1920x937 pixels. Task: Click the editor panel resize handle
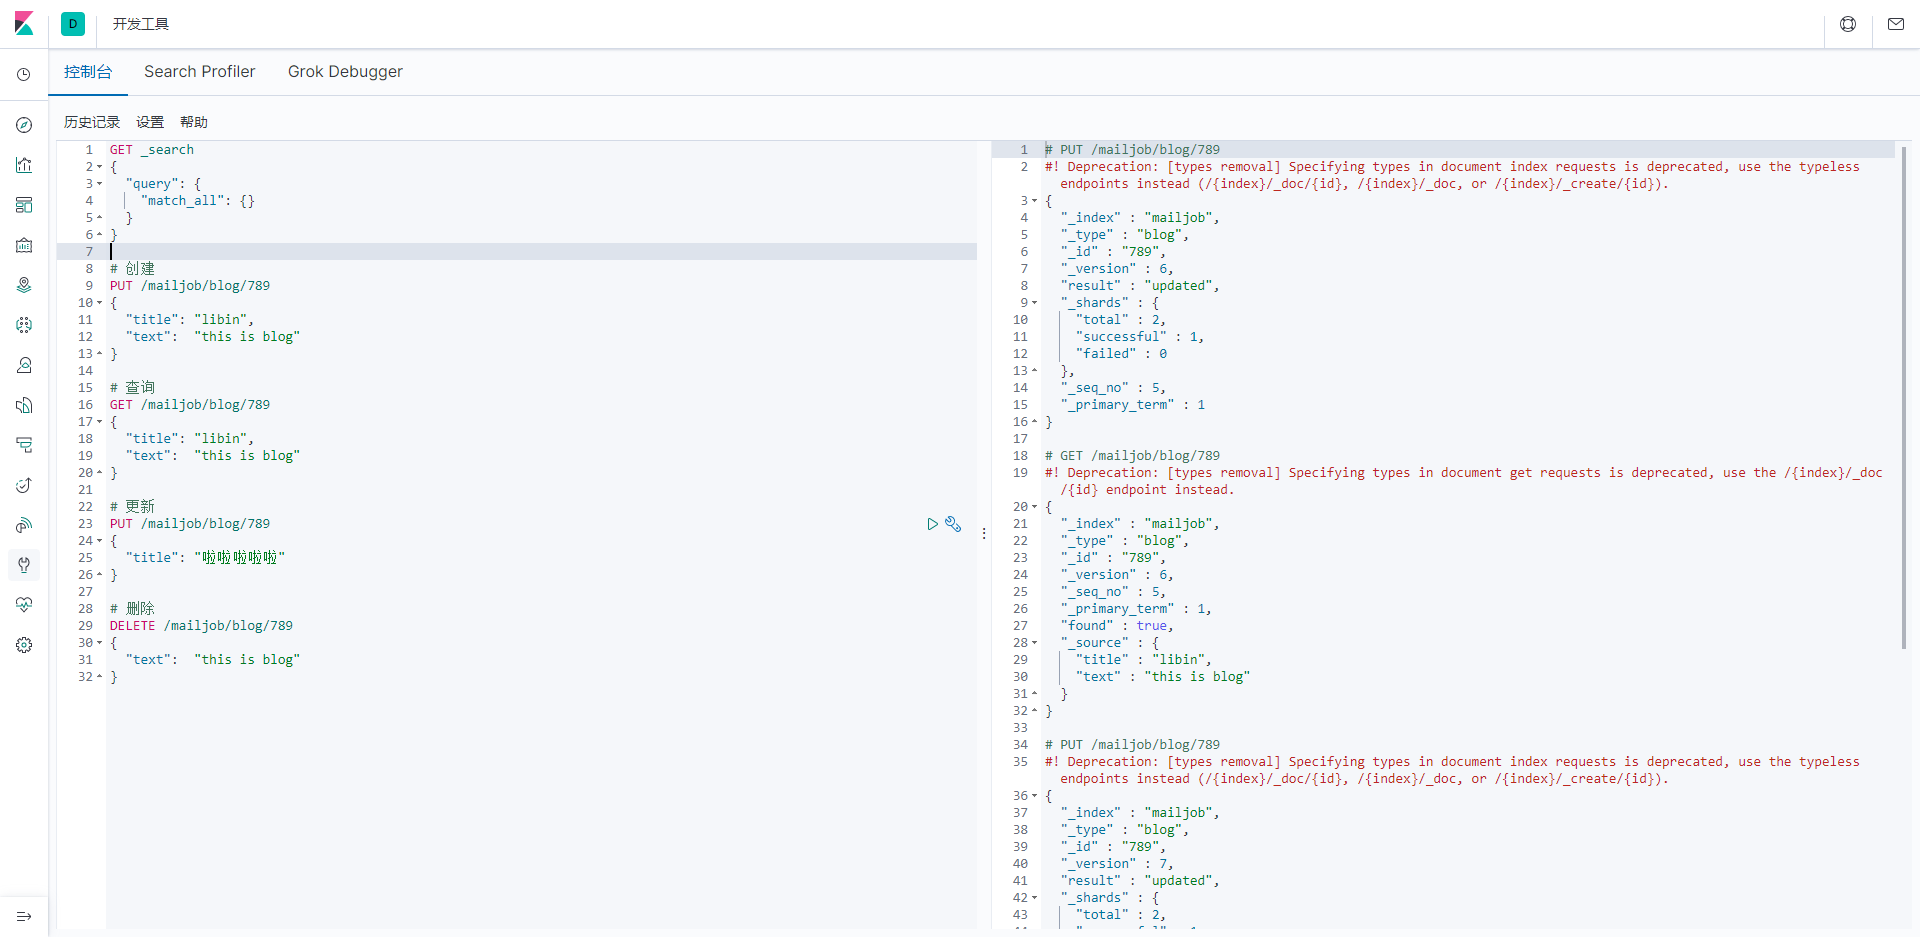point(984,534)
